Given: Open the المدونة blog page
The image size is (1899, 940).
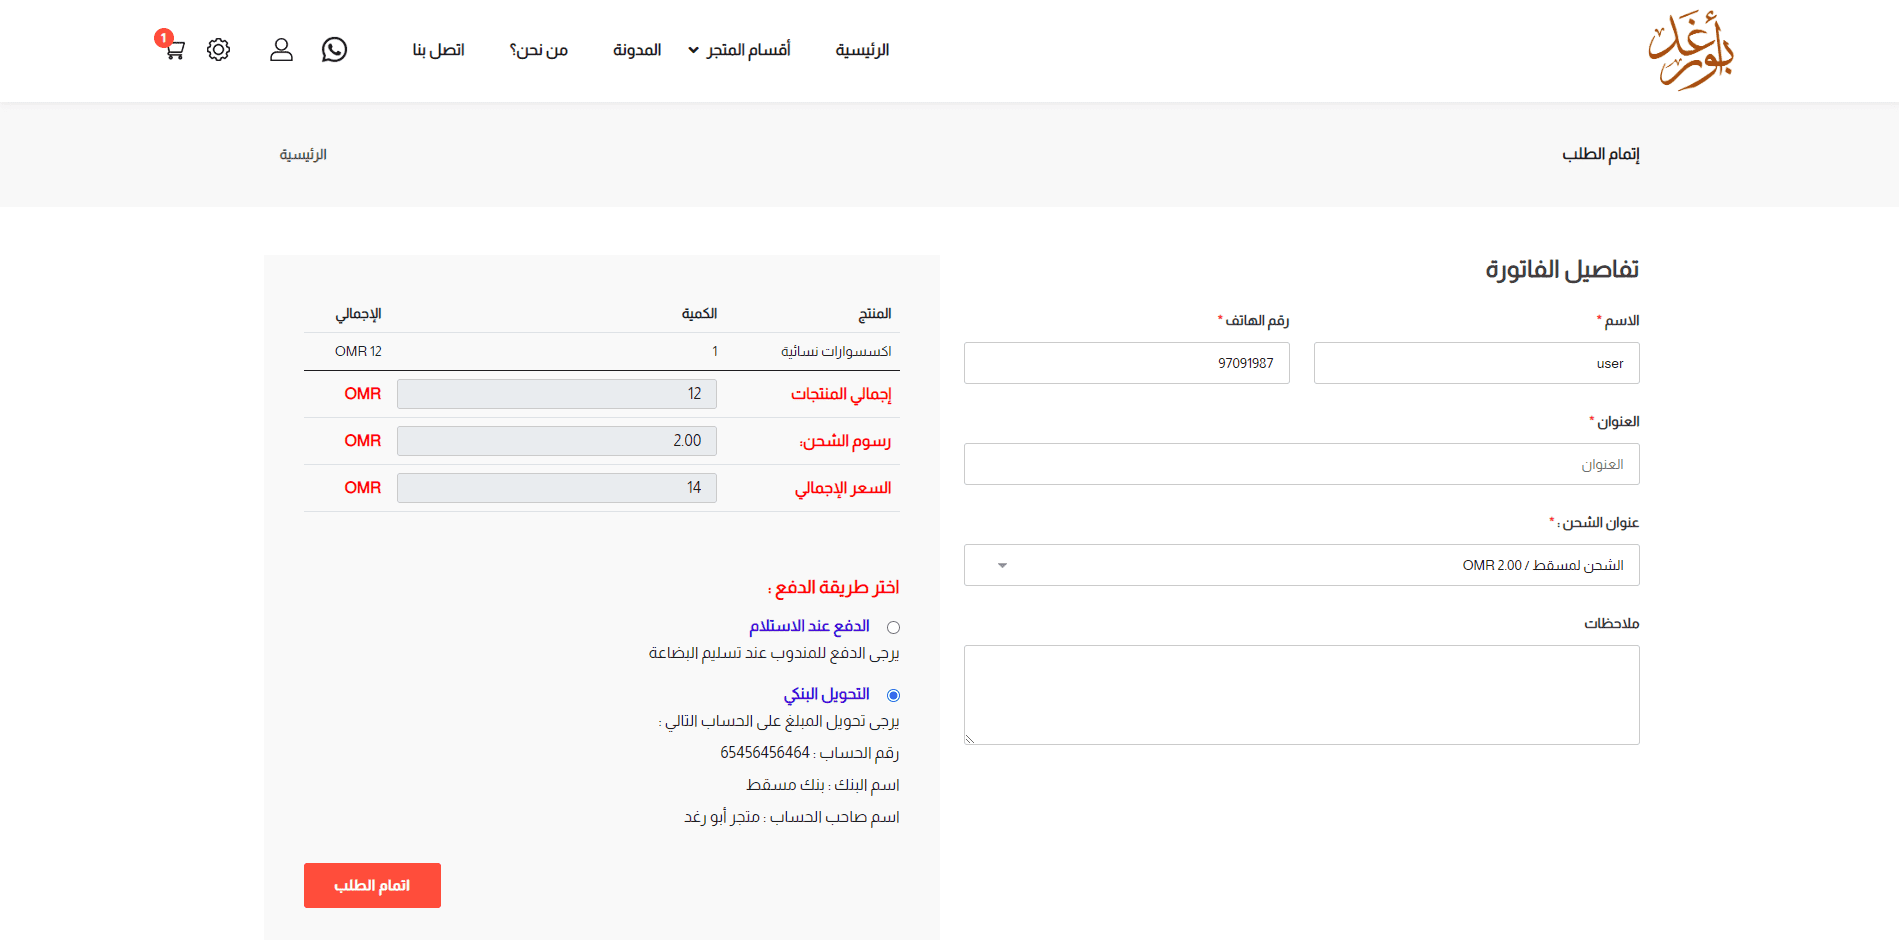Looking at the screenshot, I should (637, 50).
